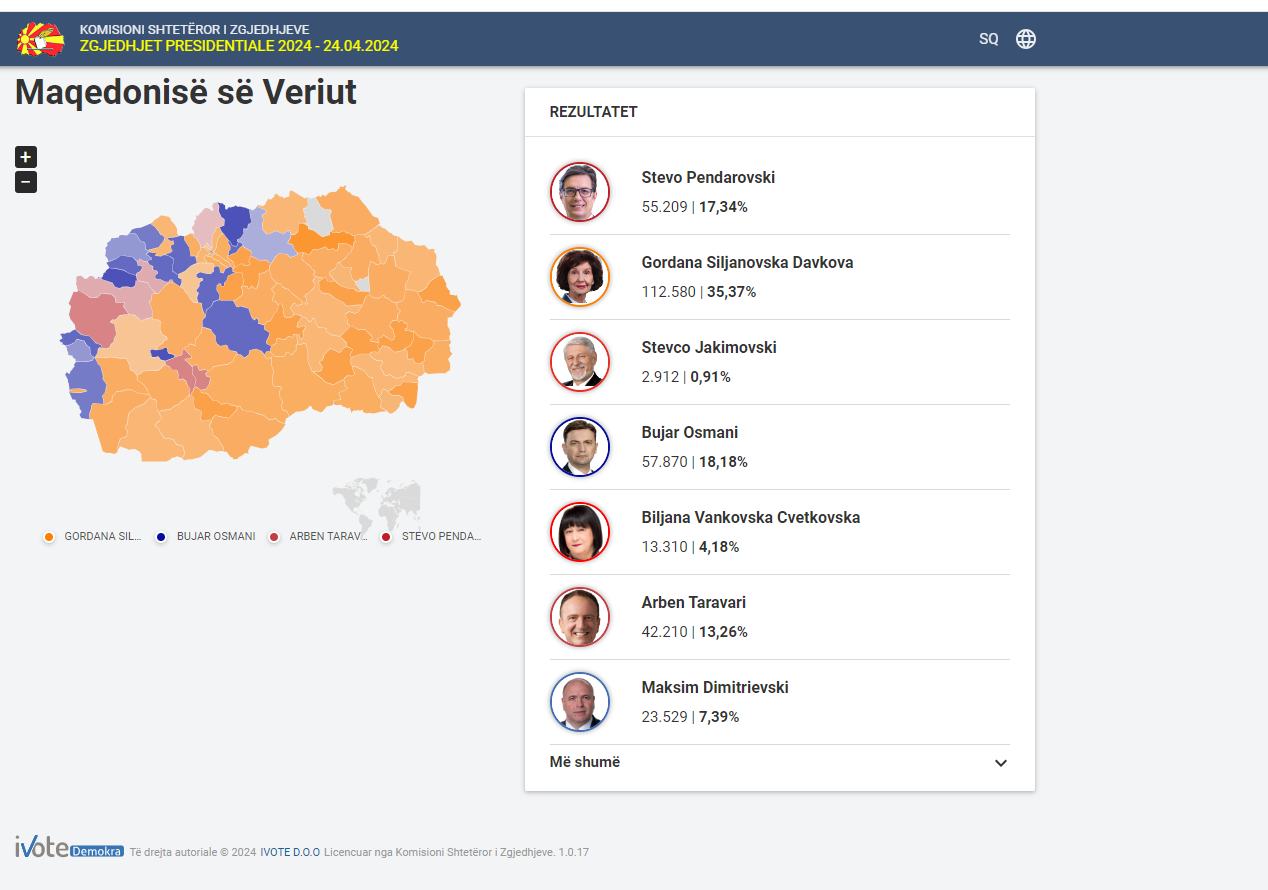This screenshot has width=1268, height=890.
Task: Click the chevron next to Më shumë
Action: click(x=1001, y=763)
